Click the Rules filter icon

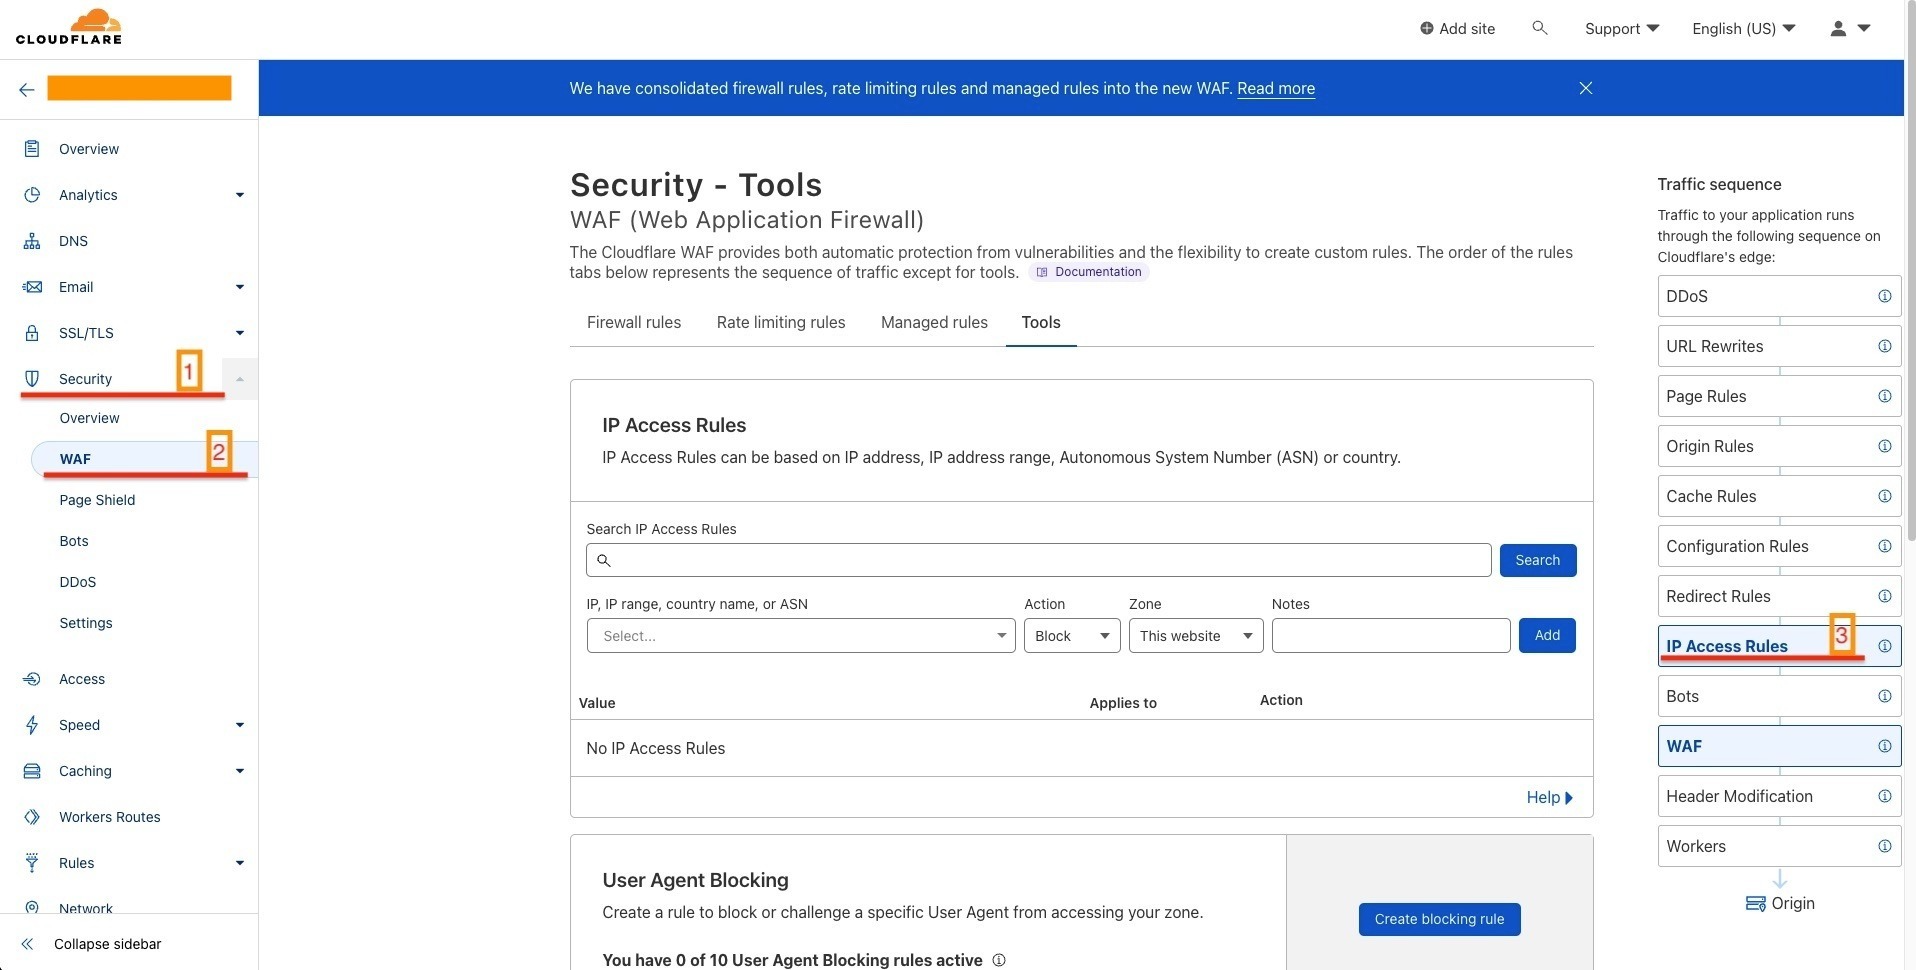click(x=32, y=863)
